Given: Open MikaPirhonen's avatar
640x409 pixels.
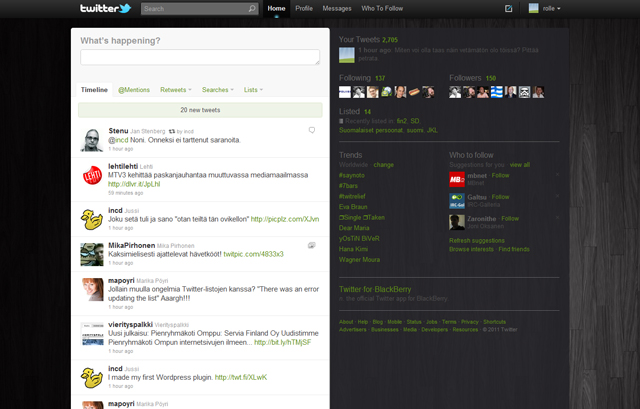Looking at the screenshot, I should (92, 254).
